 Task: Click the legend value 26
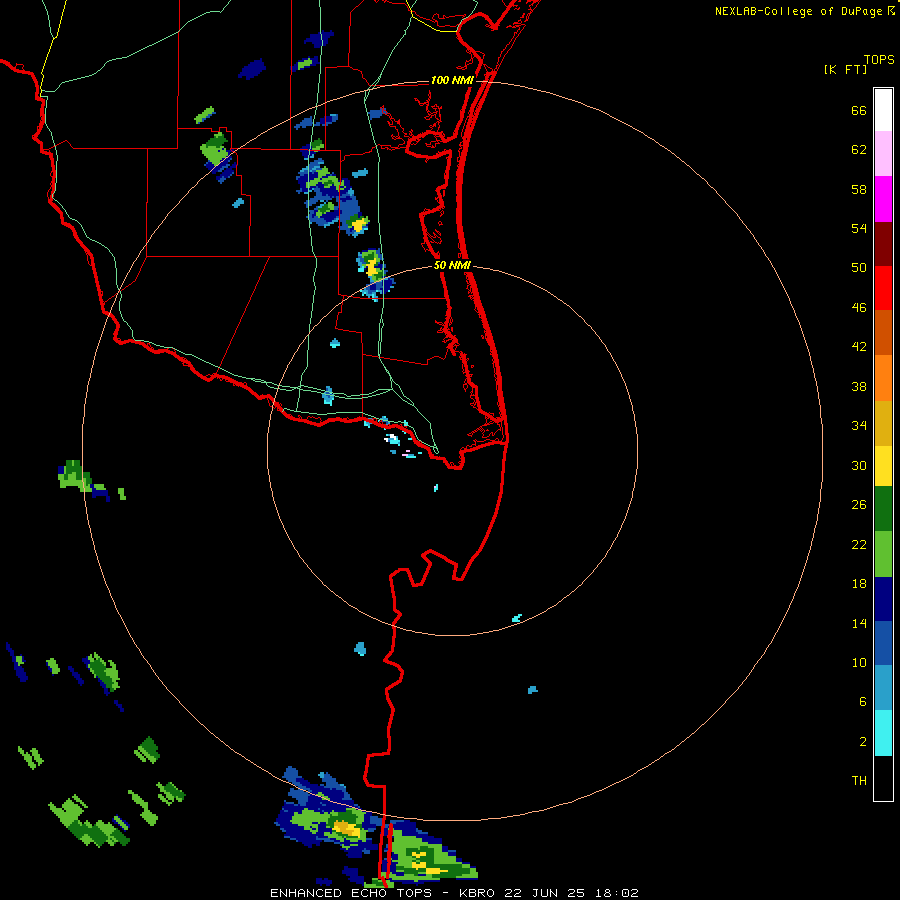[859, 505]
